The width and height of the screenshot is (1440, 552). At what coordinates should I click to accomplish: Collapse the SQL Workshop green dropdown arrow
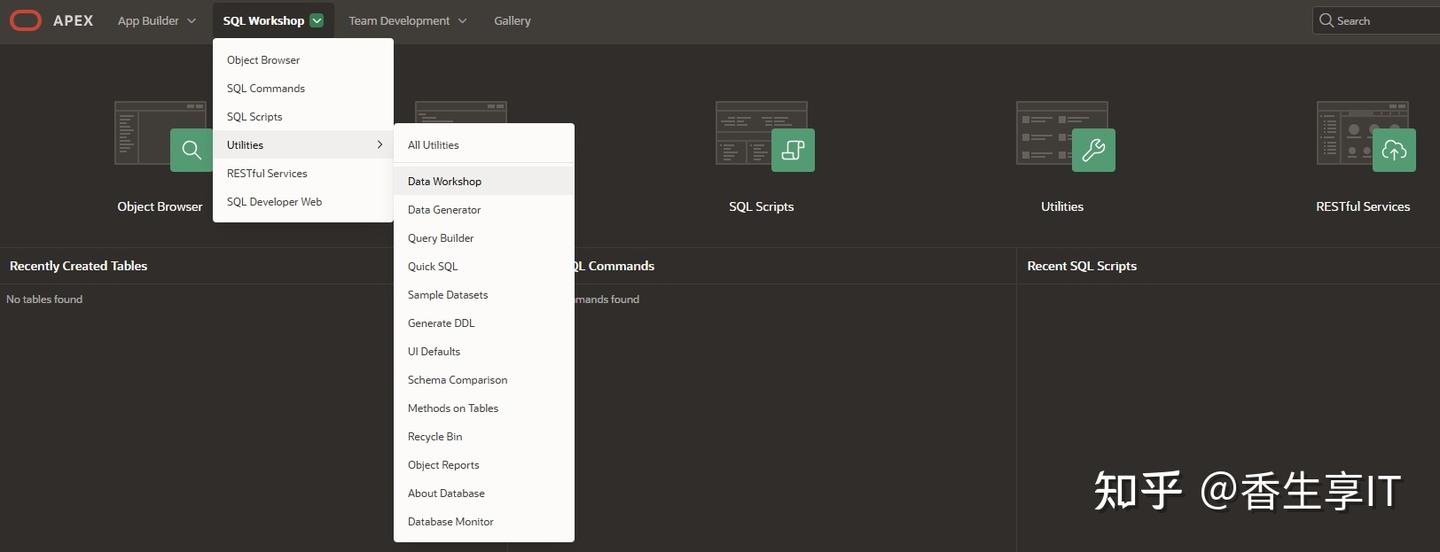tap(317, 21)
